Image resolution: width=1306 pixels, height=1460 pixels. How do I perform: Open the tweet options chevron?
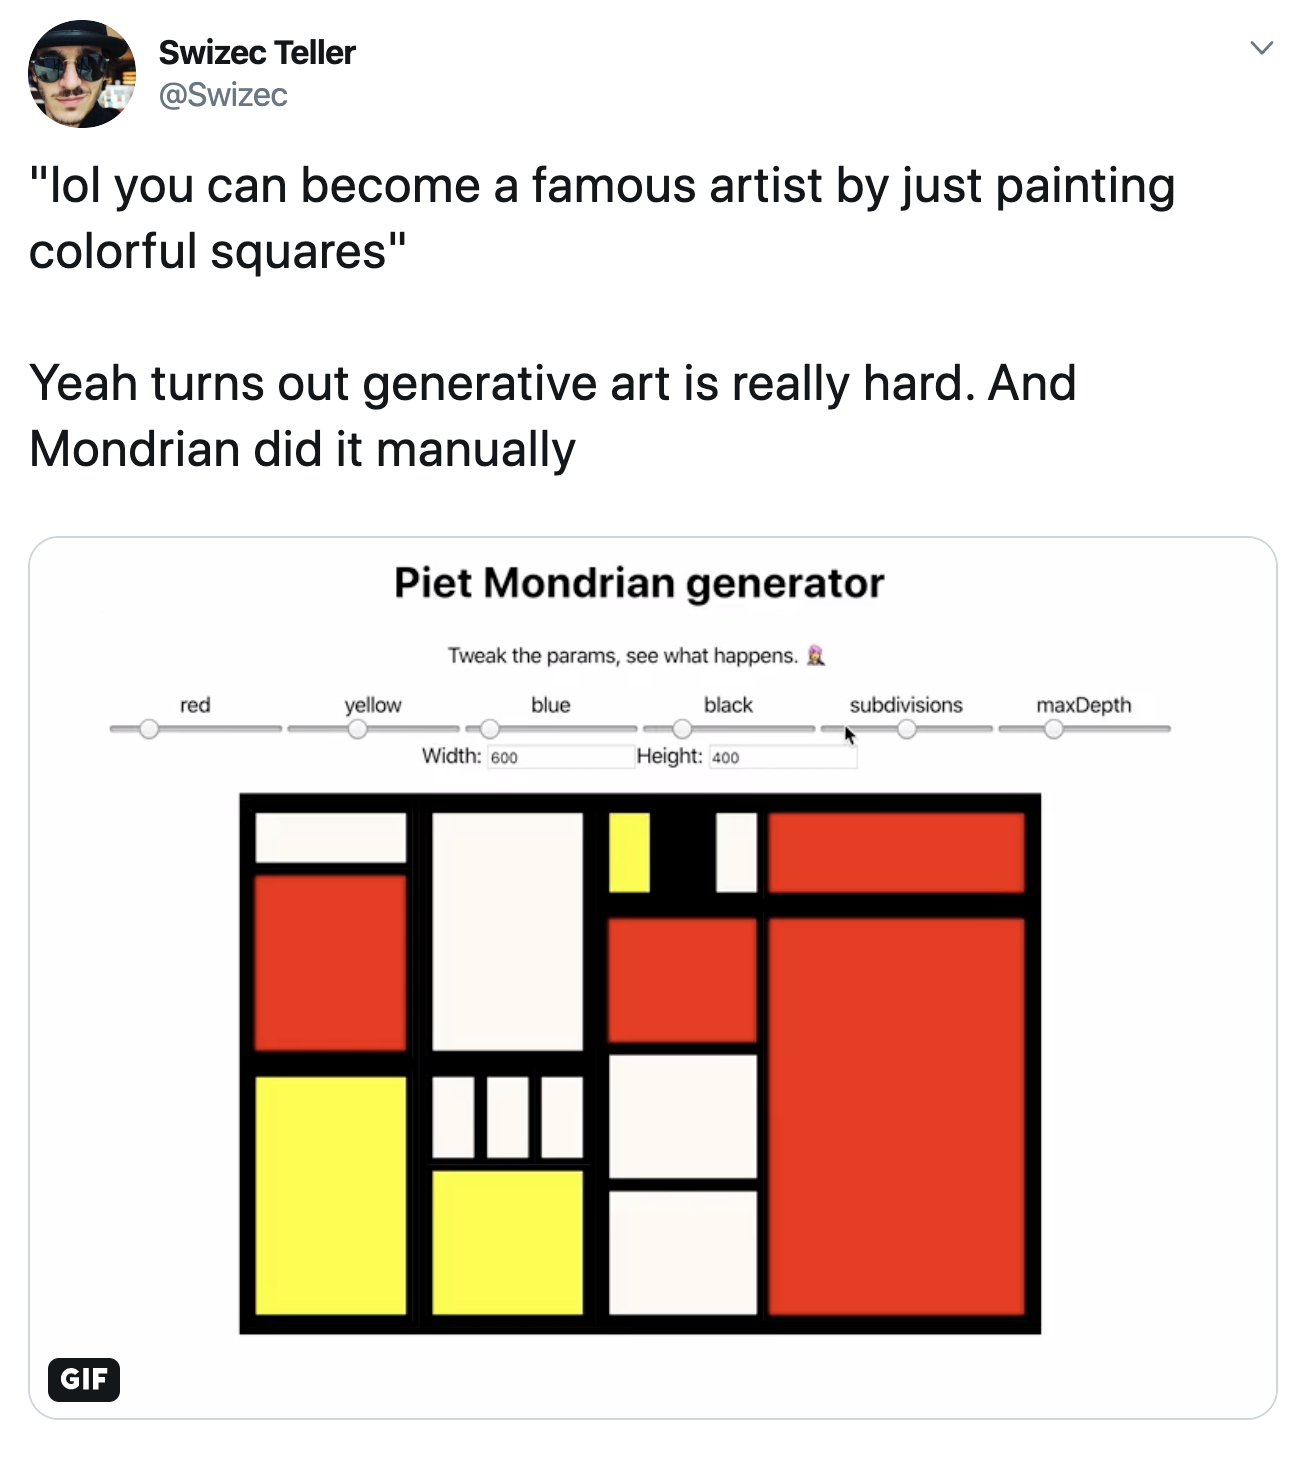tap(1263, 45)
